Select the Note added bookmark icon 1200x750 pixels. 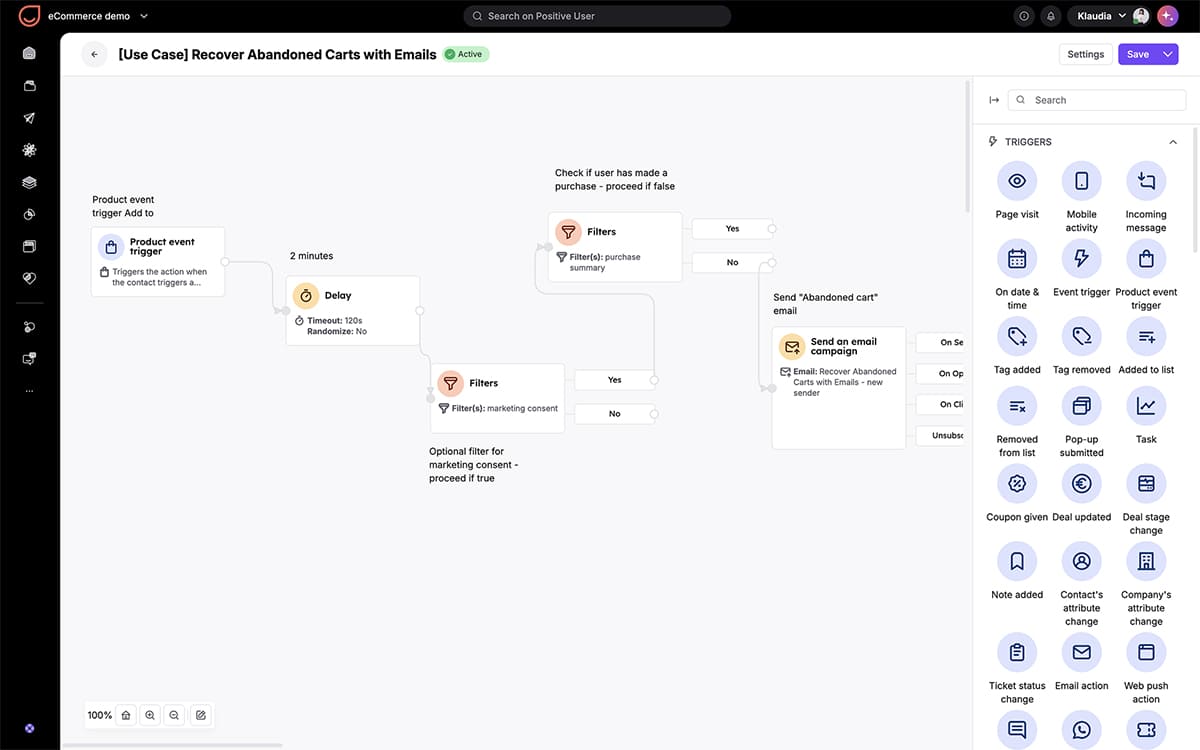[1017, 562]
